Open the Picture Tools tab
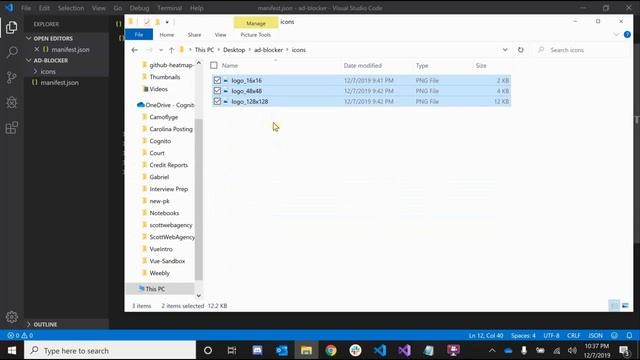The image size is (640, 360). [x=256, y=35]
